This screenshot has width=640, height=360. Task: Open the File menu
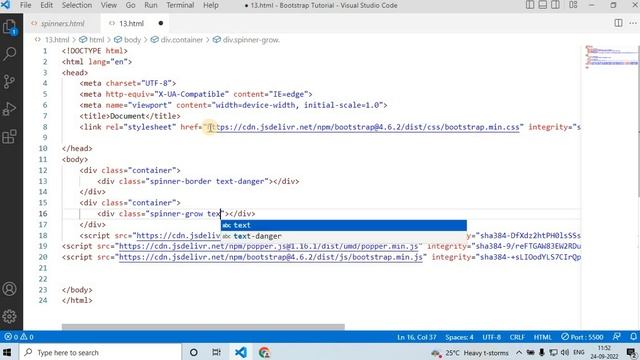point(25,5)
